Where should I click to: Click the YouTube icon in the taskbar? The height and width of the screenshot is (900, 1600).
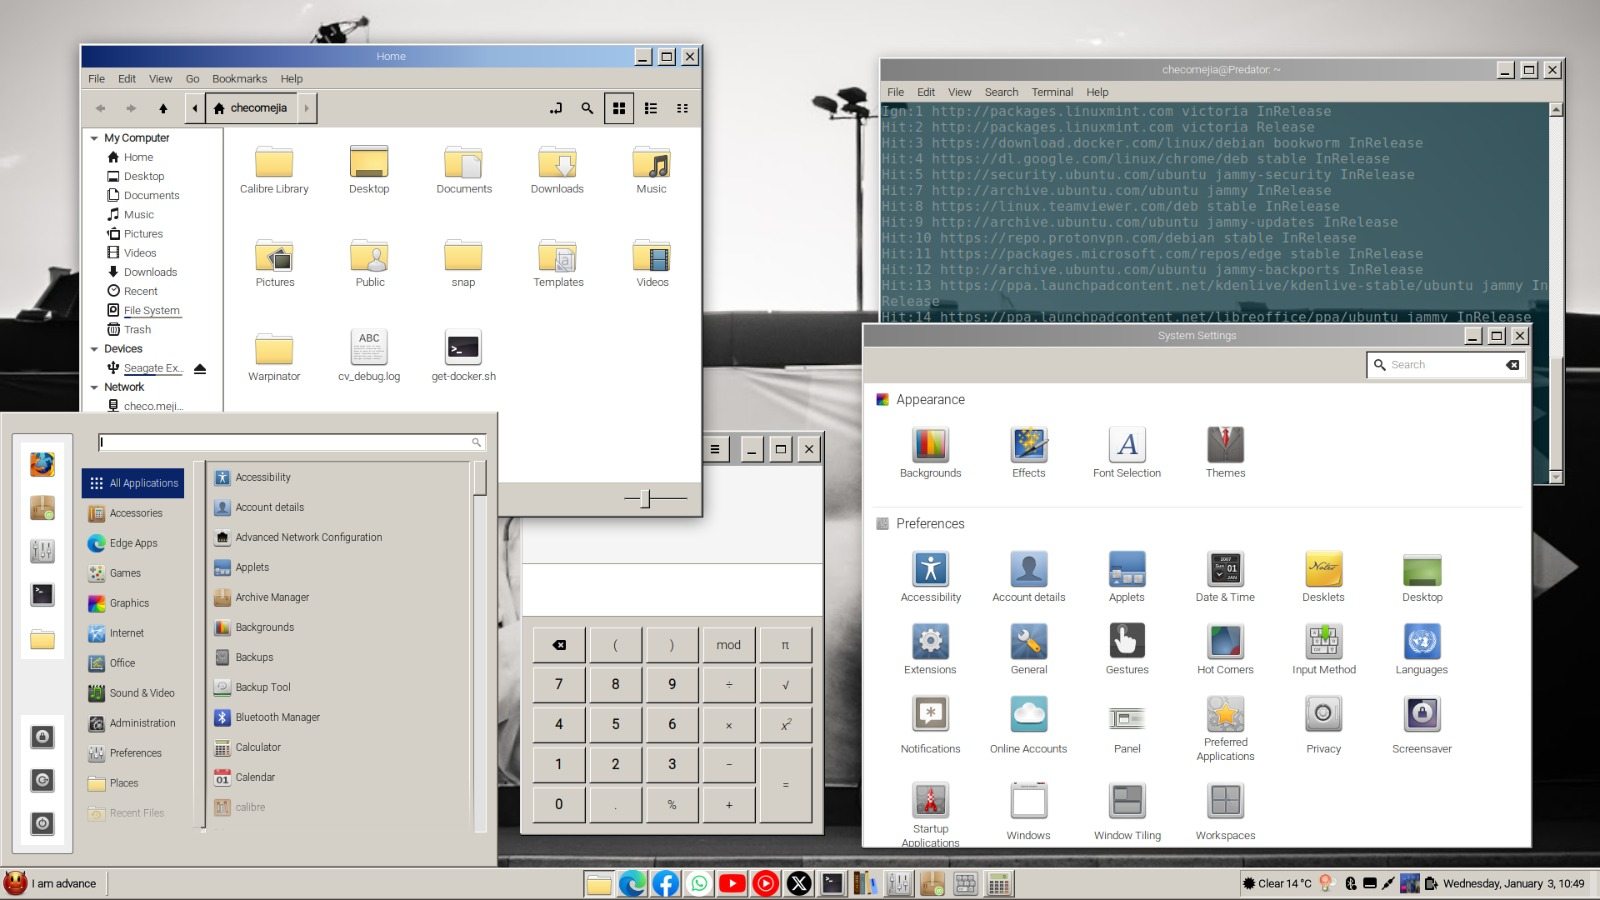(732, 883)
